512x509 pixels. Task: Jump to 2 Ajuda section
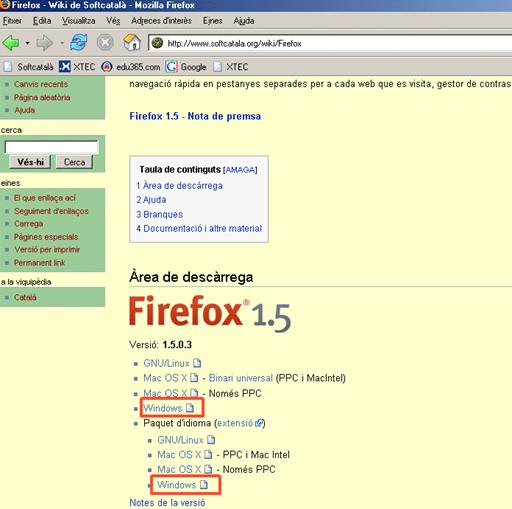pyautogui.click(x=151, y=200)
